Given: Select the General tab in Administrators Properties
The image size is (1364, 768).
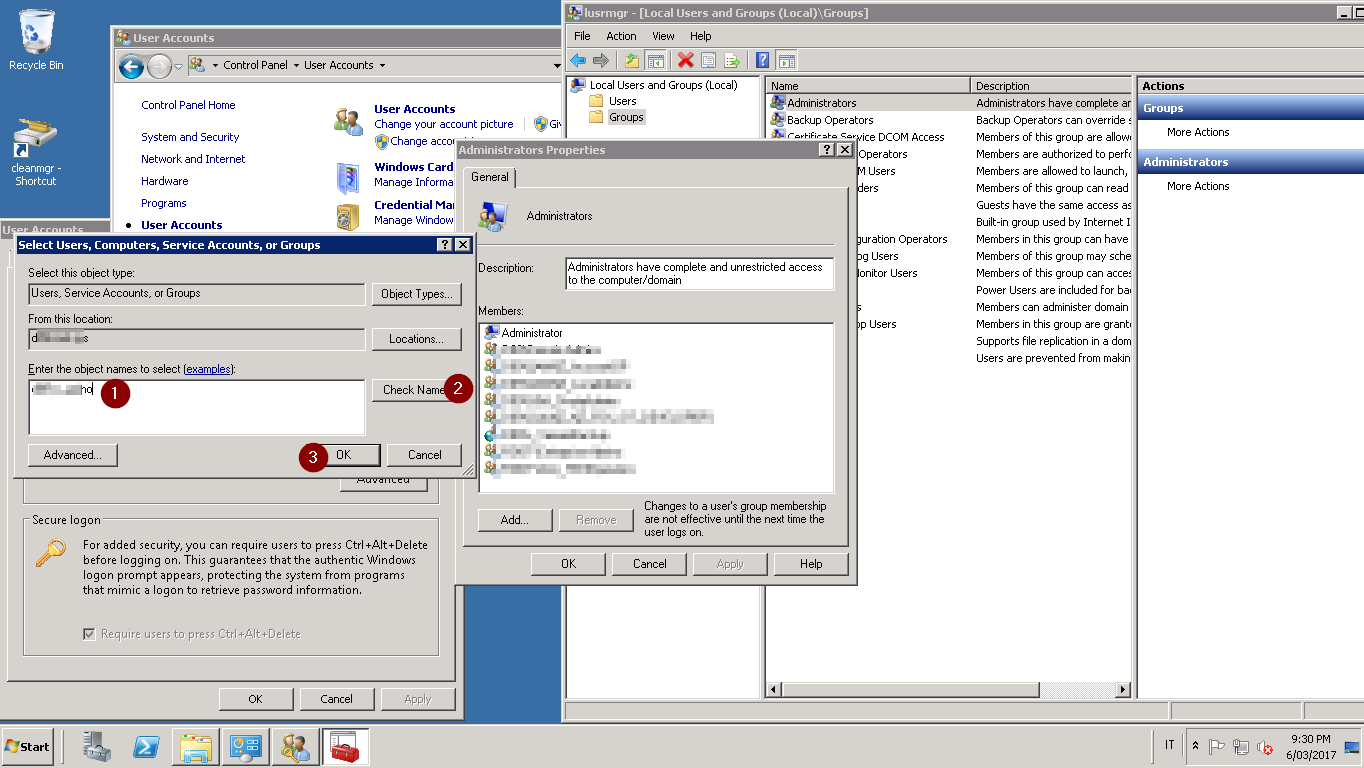Looking at the screenshot, I should click(490, 177).
